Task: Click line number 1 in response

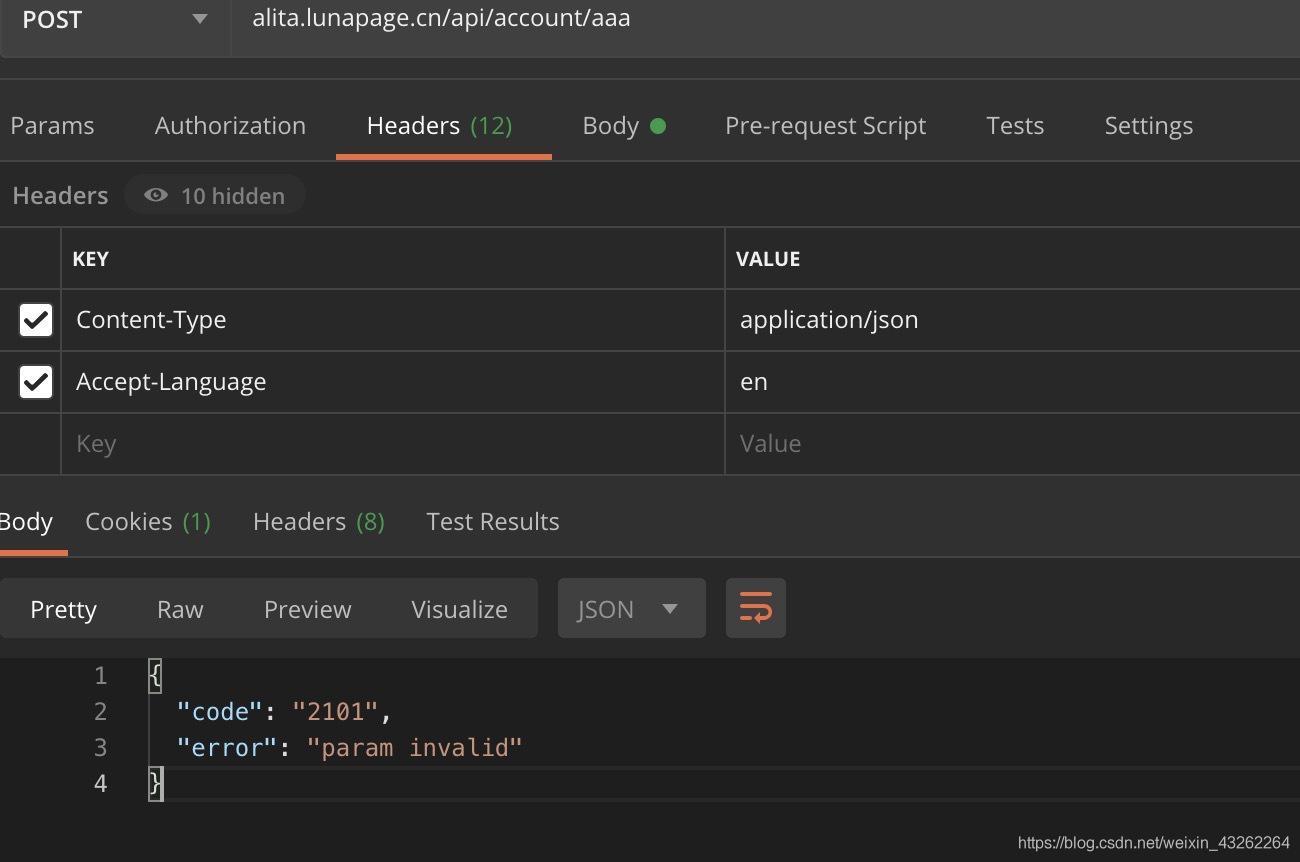Action: pos(100,676)
